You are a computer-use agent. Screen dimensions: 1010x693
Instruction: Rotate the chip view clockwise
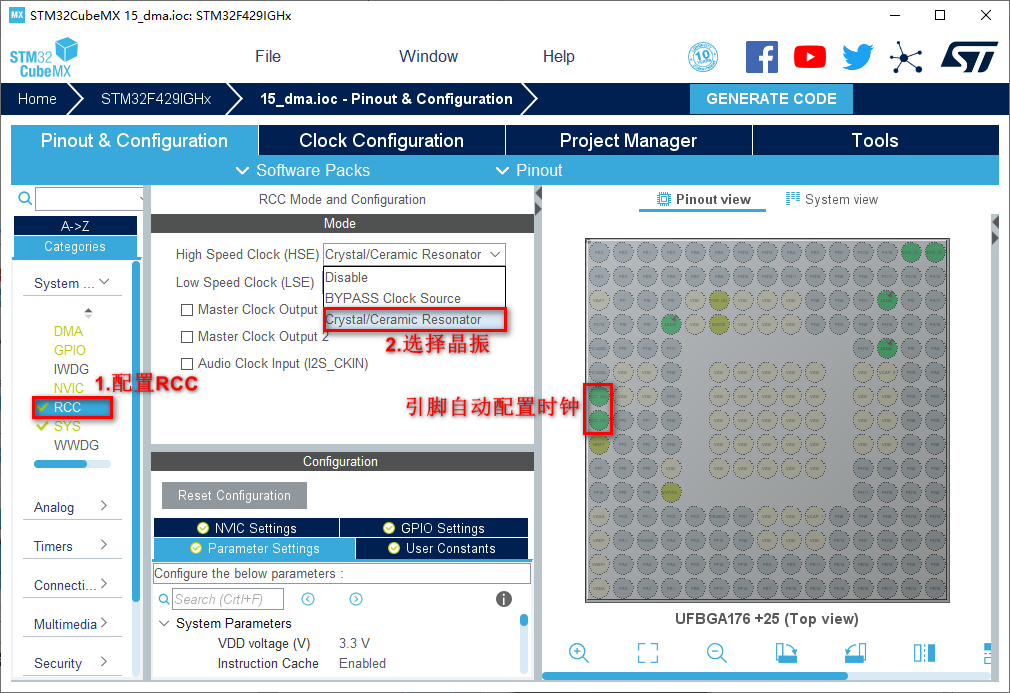pos(786,653)
